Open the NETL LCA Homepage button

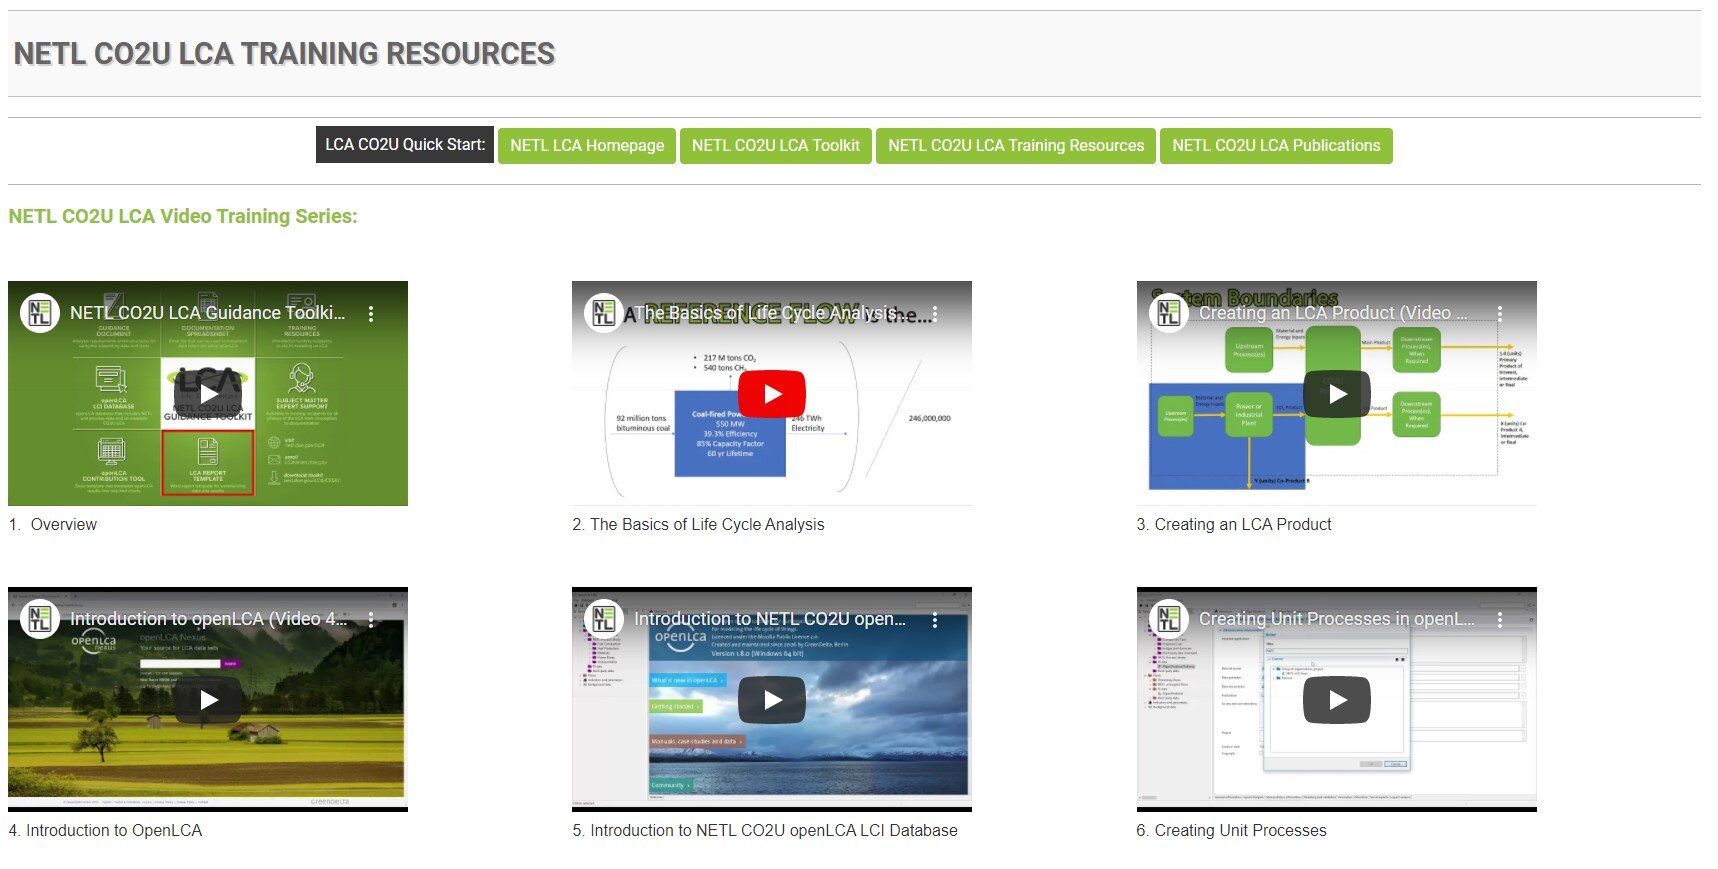[587, 145]
